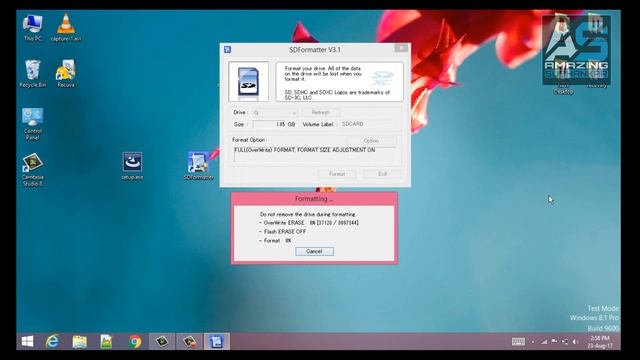Click the SDFormatter title bar icon
The width and height of the screenshot is (640, 360).
[x=227, y=49]
